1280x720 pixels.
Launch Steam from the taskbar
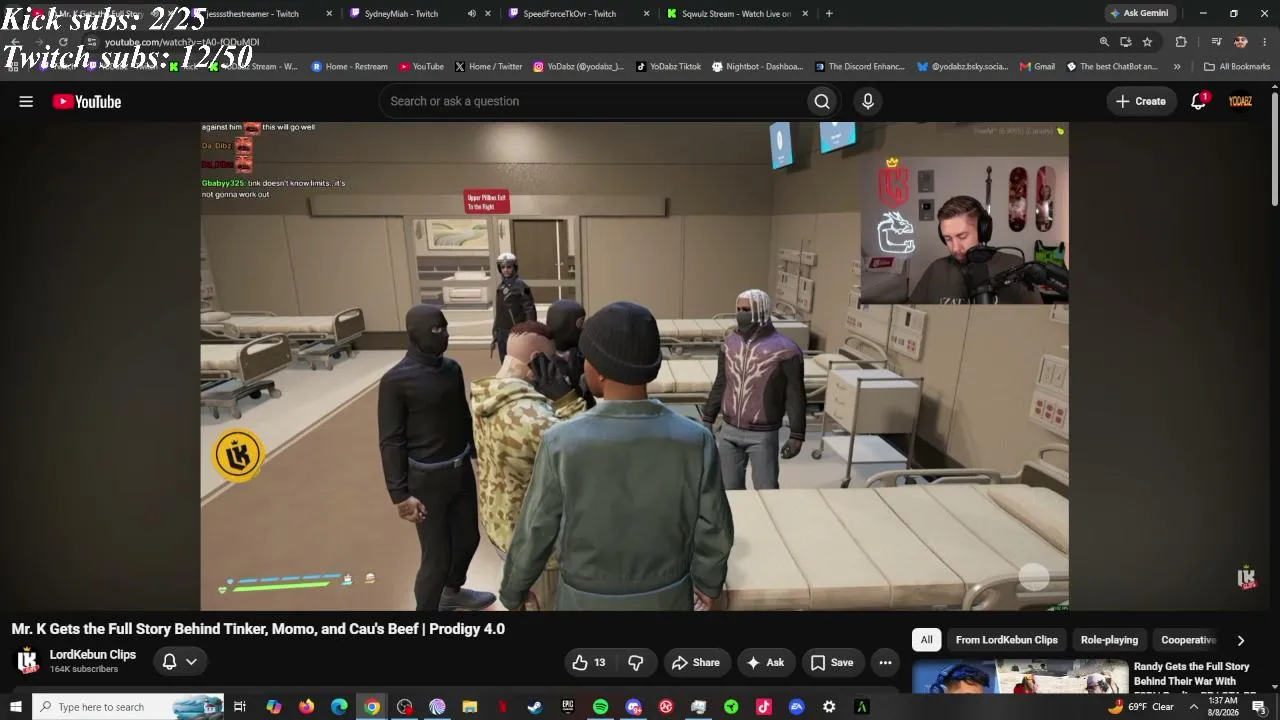(535, 707)
